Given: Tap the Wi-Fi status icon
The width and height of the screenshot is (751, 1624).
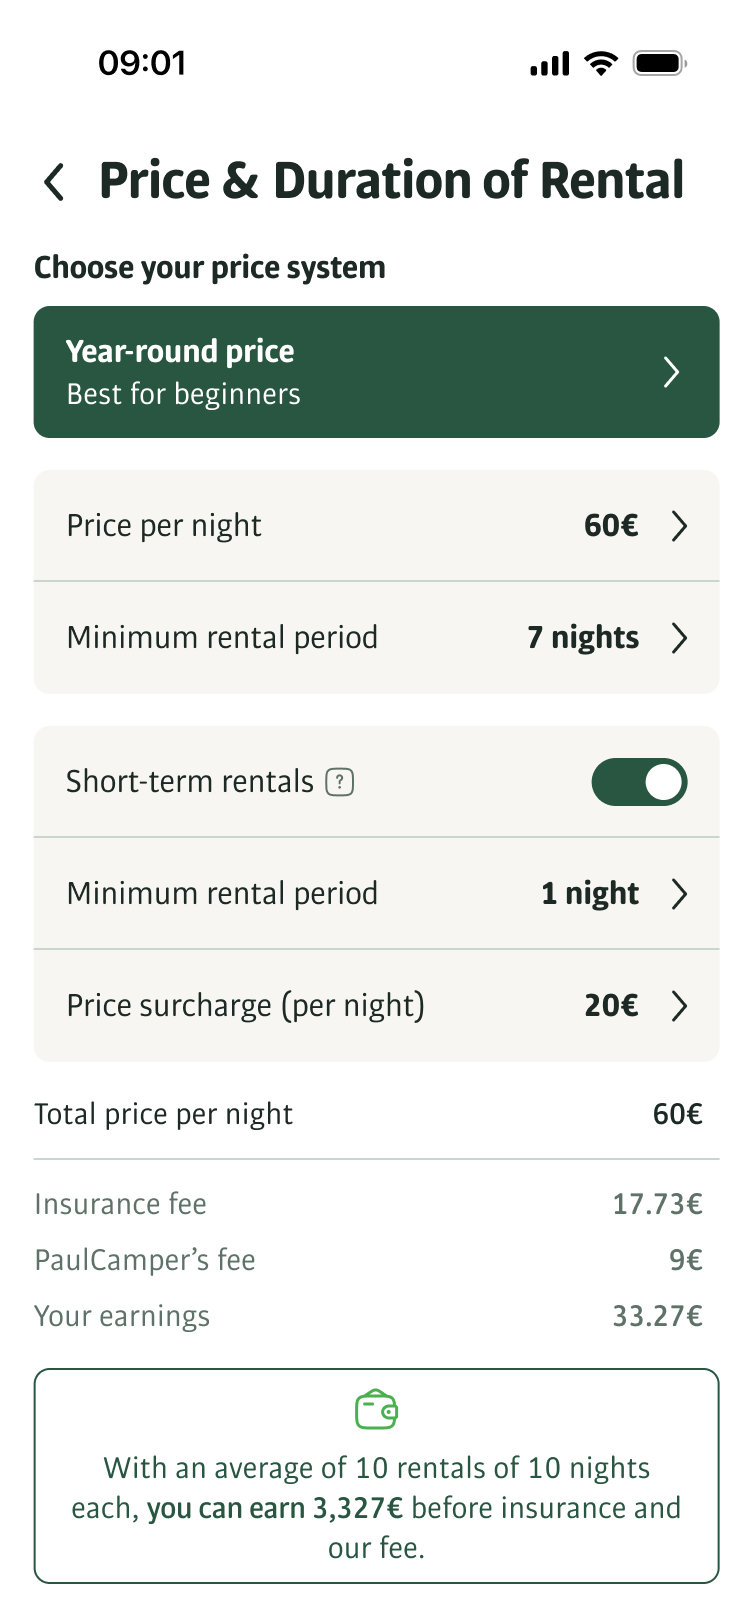Looking at the screenshot, I should 601,65.
